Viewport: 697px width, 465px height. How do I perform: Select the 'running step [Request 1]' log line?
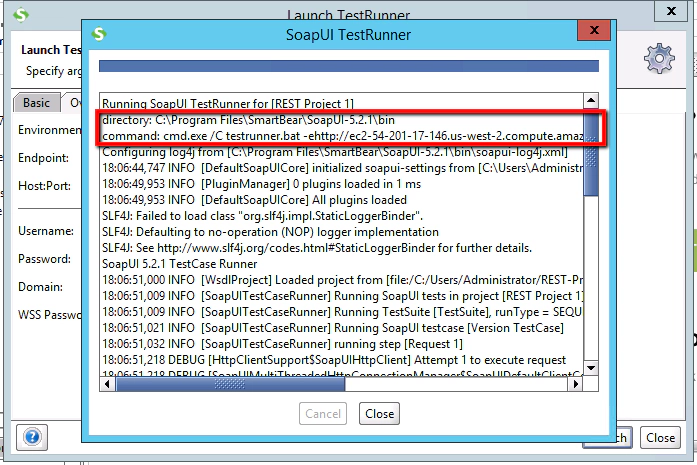pos(282,344)
